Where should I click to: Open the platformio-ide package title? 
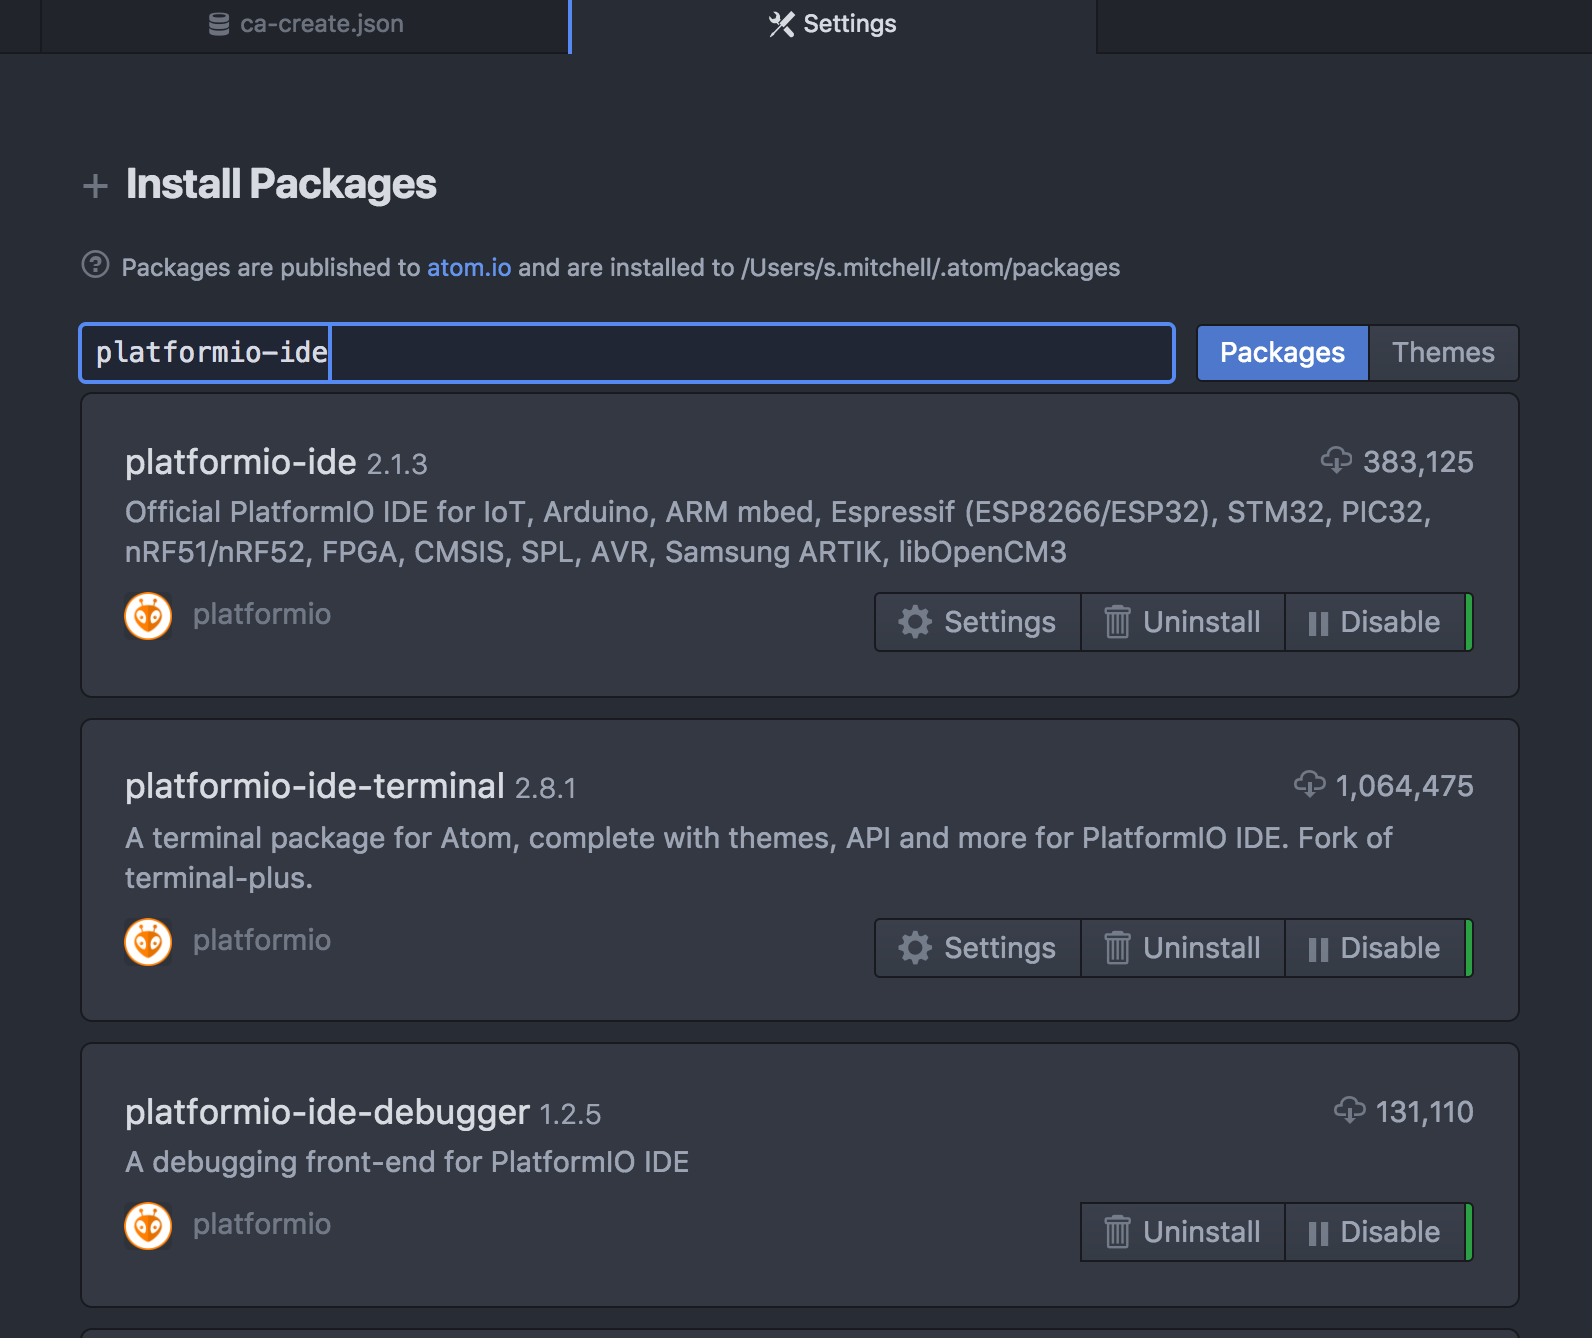[241, 462]
